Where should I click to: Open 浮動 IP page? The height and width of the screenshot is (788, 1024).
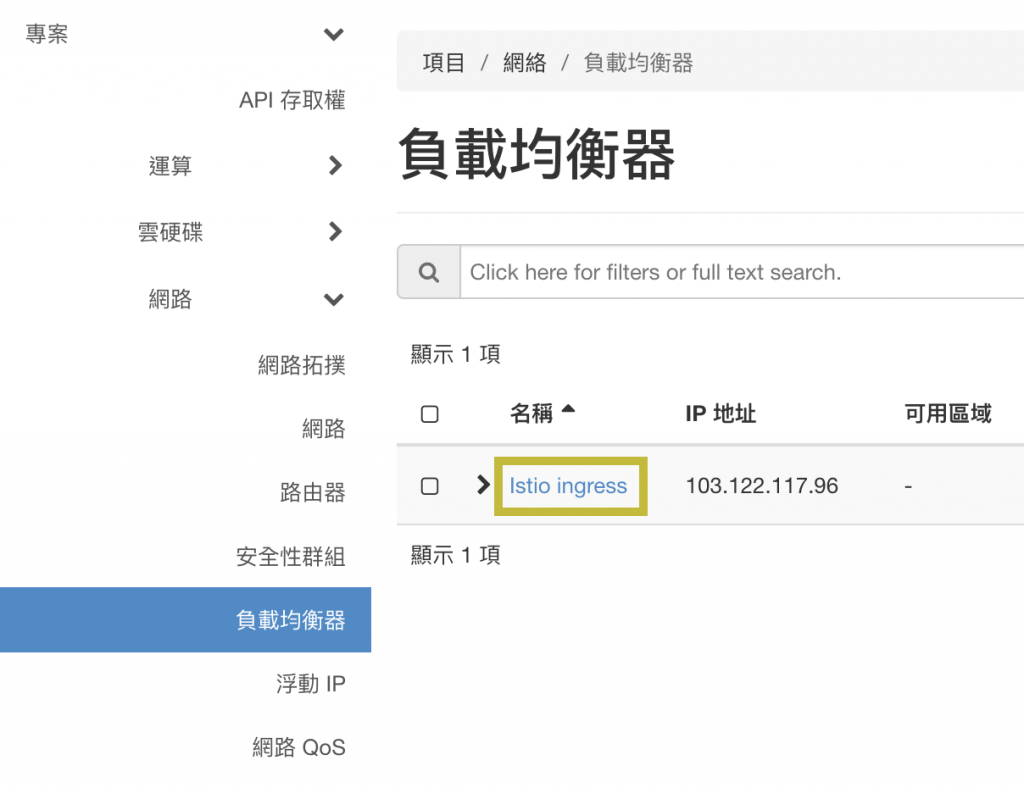pos(310,684)
